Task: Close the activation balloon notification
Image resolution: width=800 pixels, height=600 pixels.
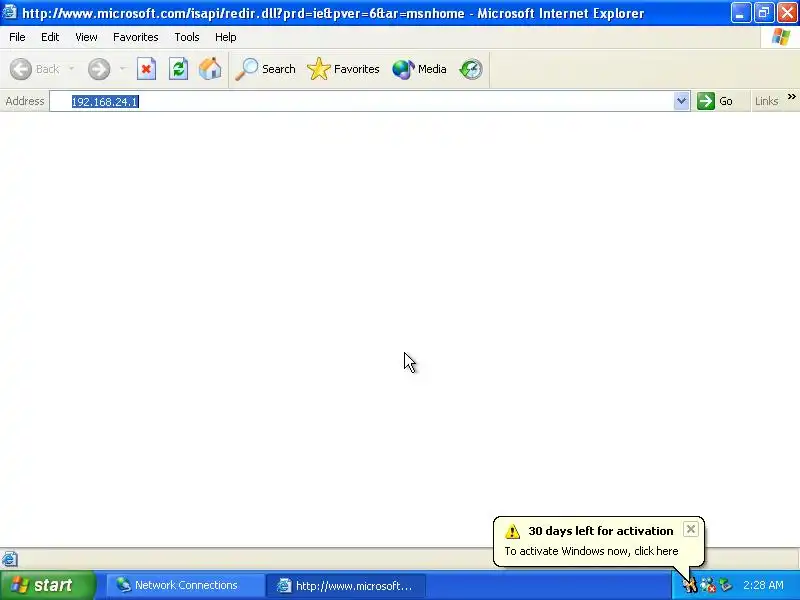Action: coord(690,529)
